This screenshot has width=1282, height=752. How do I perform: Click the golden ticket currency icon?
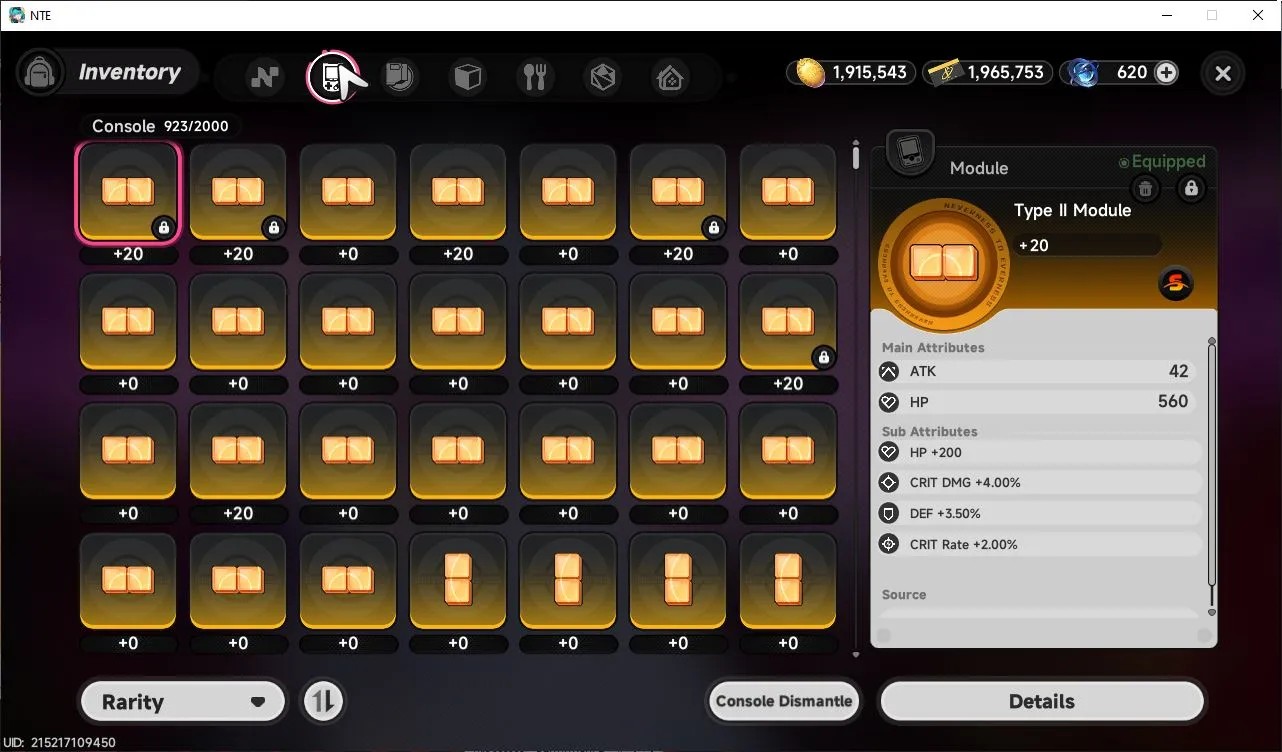pyautogui.click(x=945, y=73)
